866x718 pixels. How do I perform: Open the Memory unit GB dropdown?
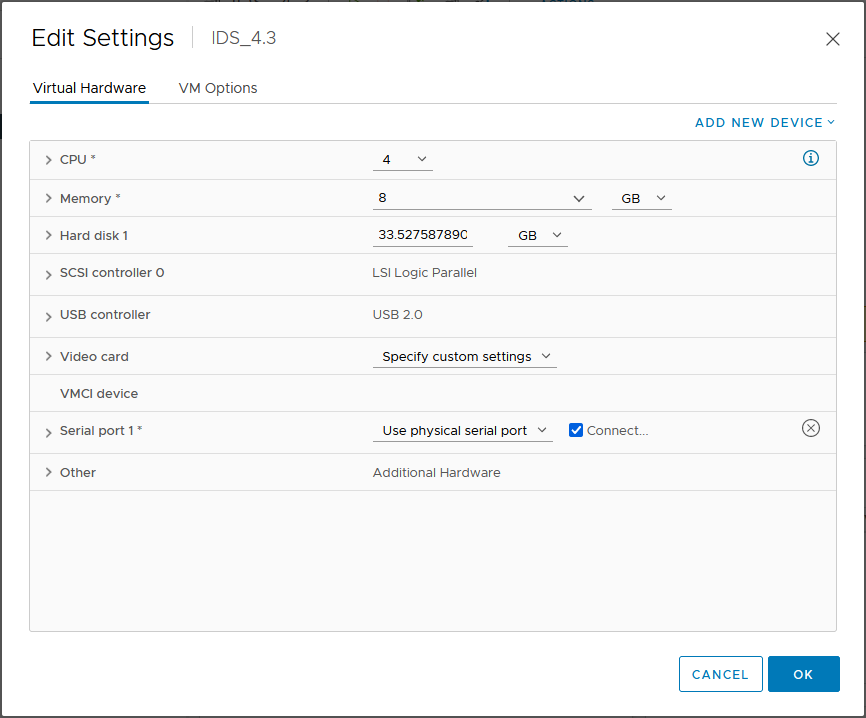click(x=641, y=198)
